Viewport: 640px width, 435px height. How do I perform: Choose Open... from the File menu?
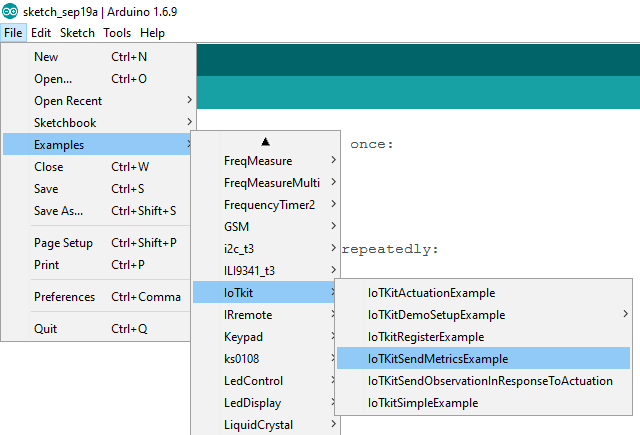point(98,79)
